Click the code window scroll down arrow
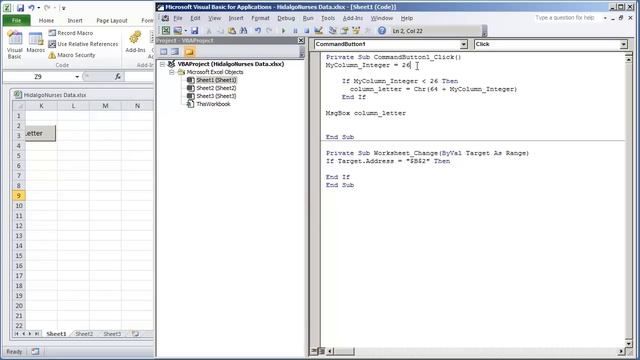Viewport: 640px width, 360px height. (x=628, y=343)
